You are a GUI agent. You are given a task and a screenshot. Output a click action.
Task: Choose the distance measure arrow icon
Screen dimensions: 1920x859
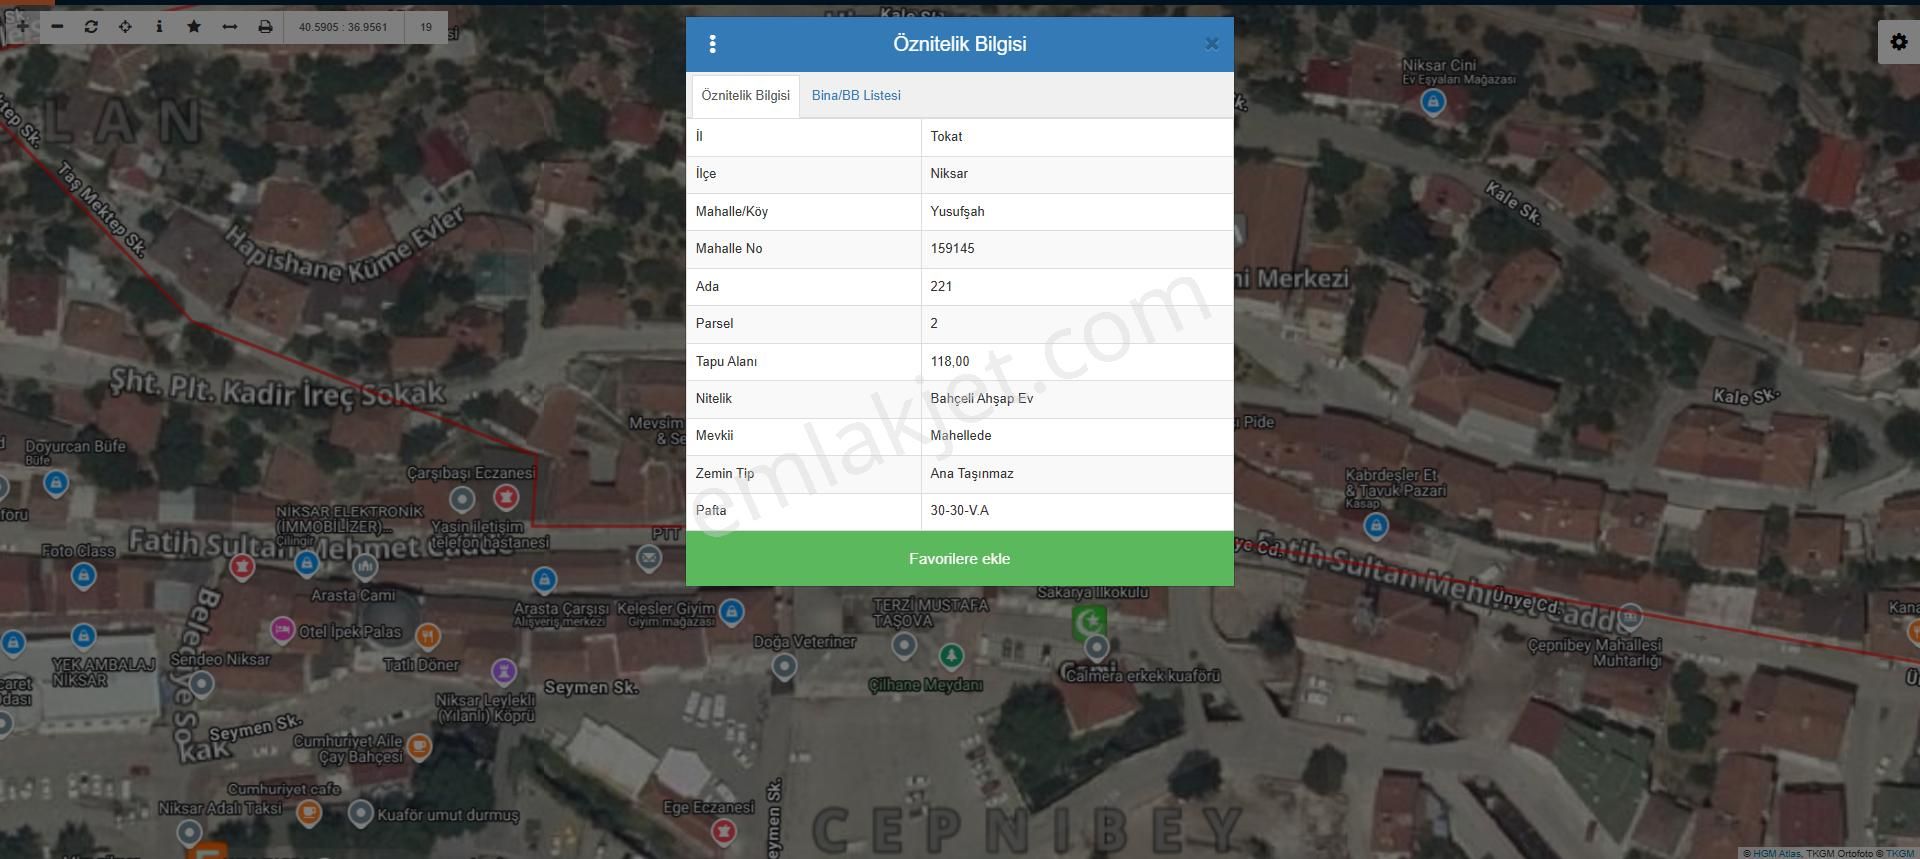(229, 26)
